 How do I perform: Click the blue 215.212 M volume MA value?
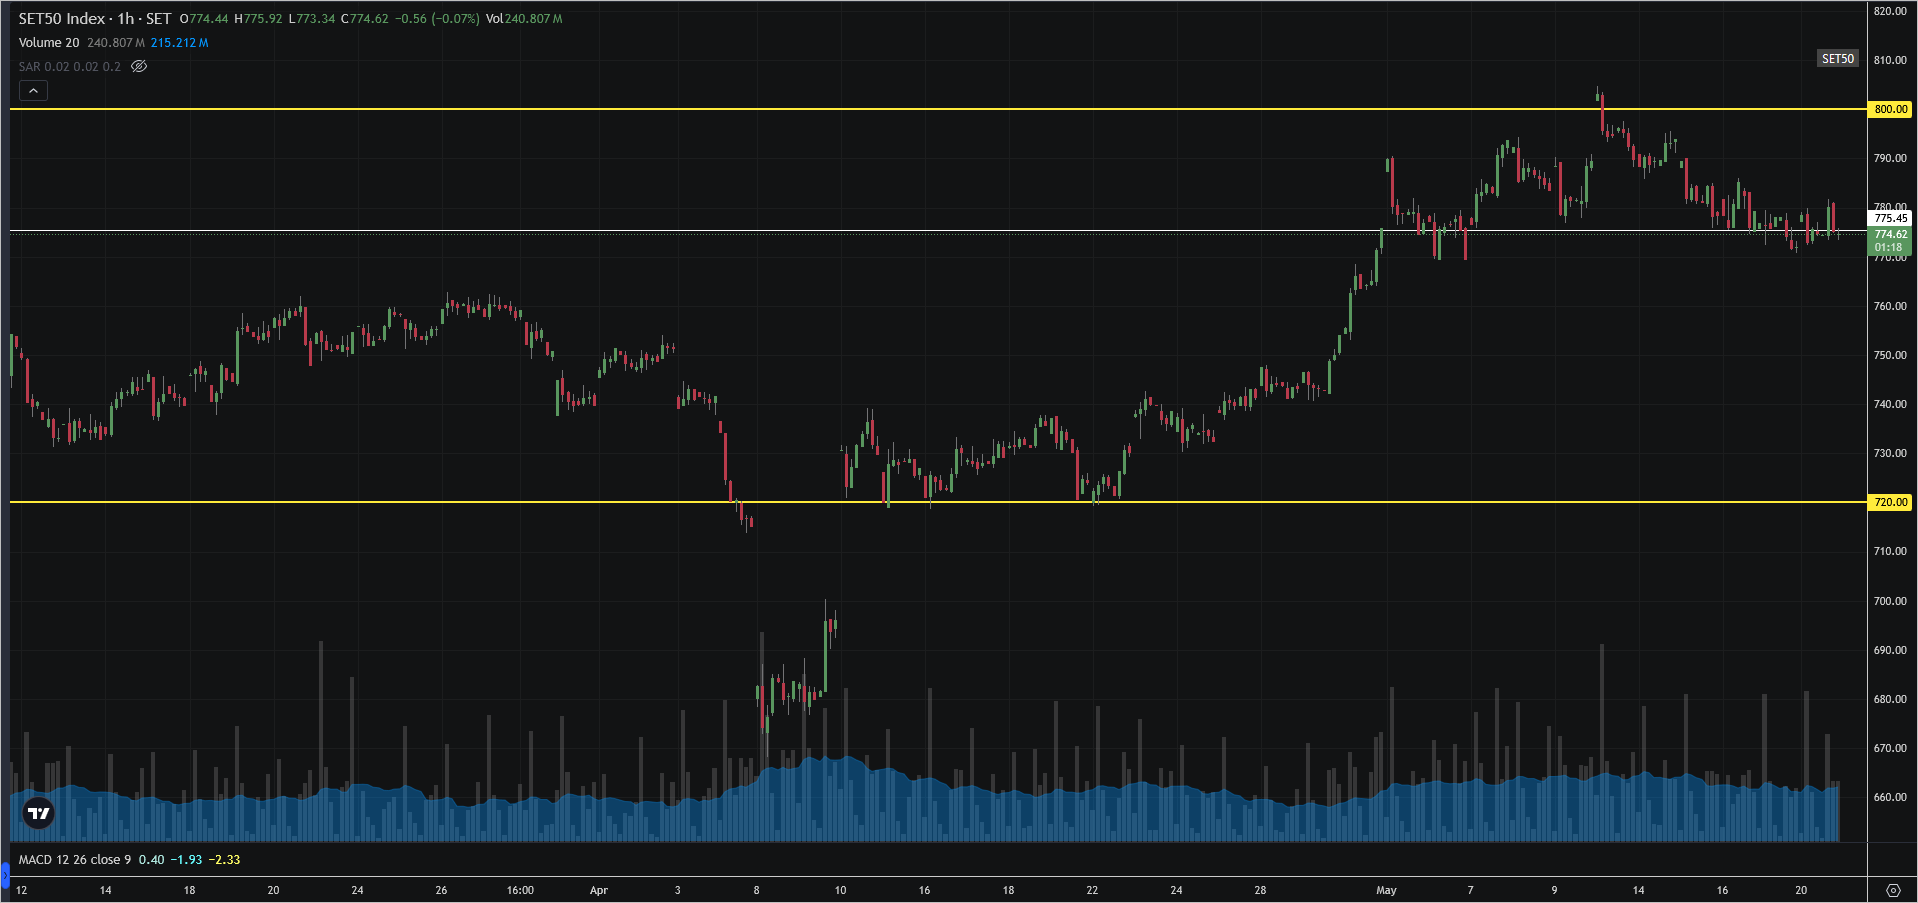coord(179,43)
